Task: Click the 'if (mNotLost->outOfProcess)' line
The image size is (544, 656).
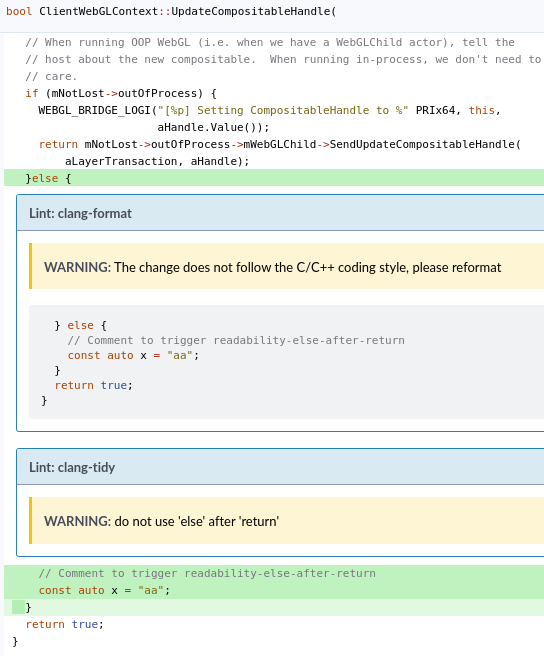Action: click(x=121, y=93)
